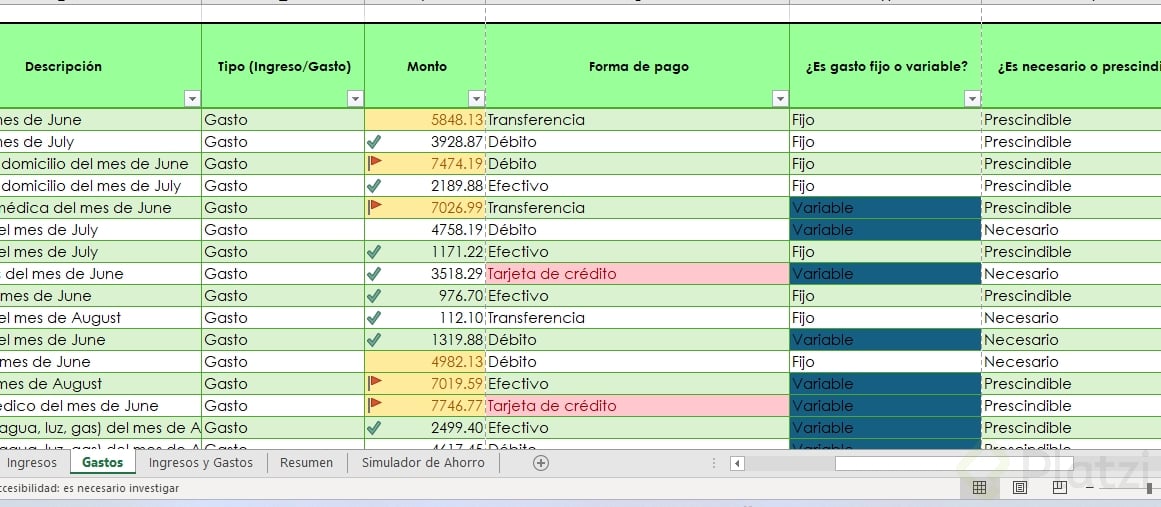Expand the gasto fijo o variable filter
Screen dimensions: 1161x507
(972, 98)
